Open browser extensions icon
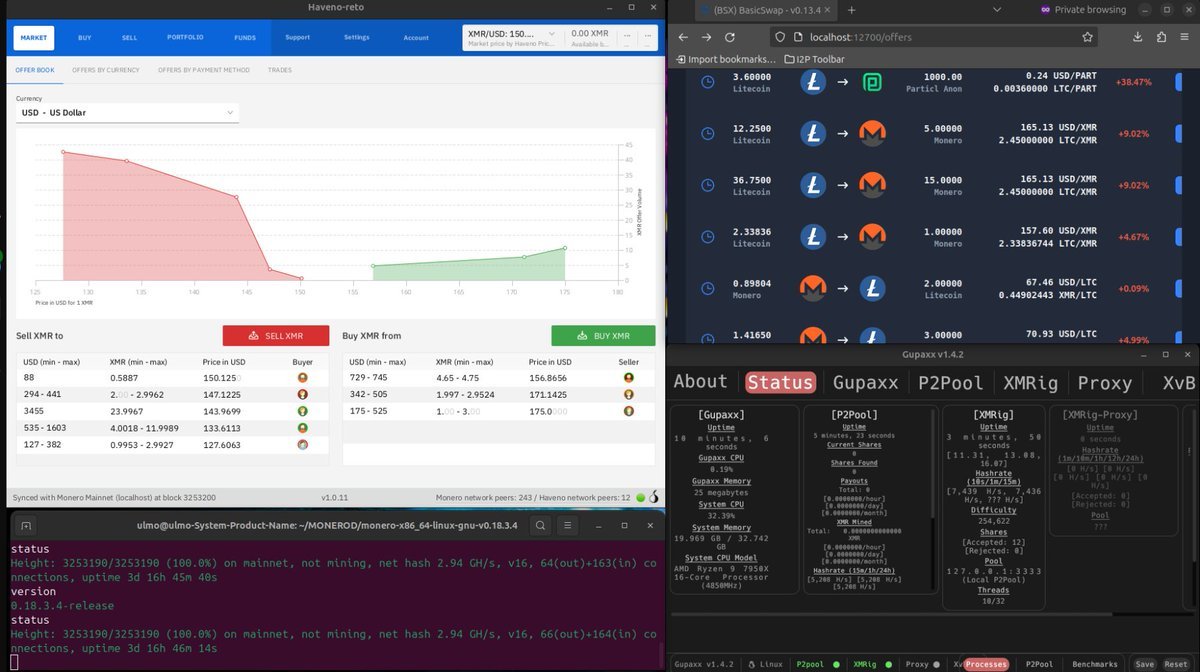1200x672 pixels. [1159, 37]
